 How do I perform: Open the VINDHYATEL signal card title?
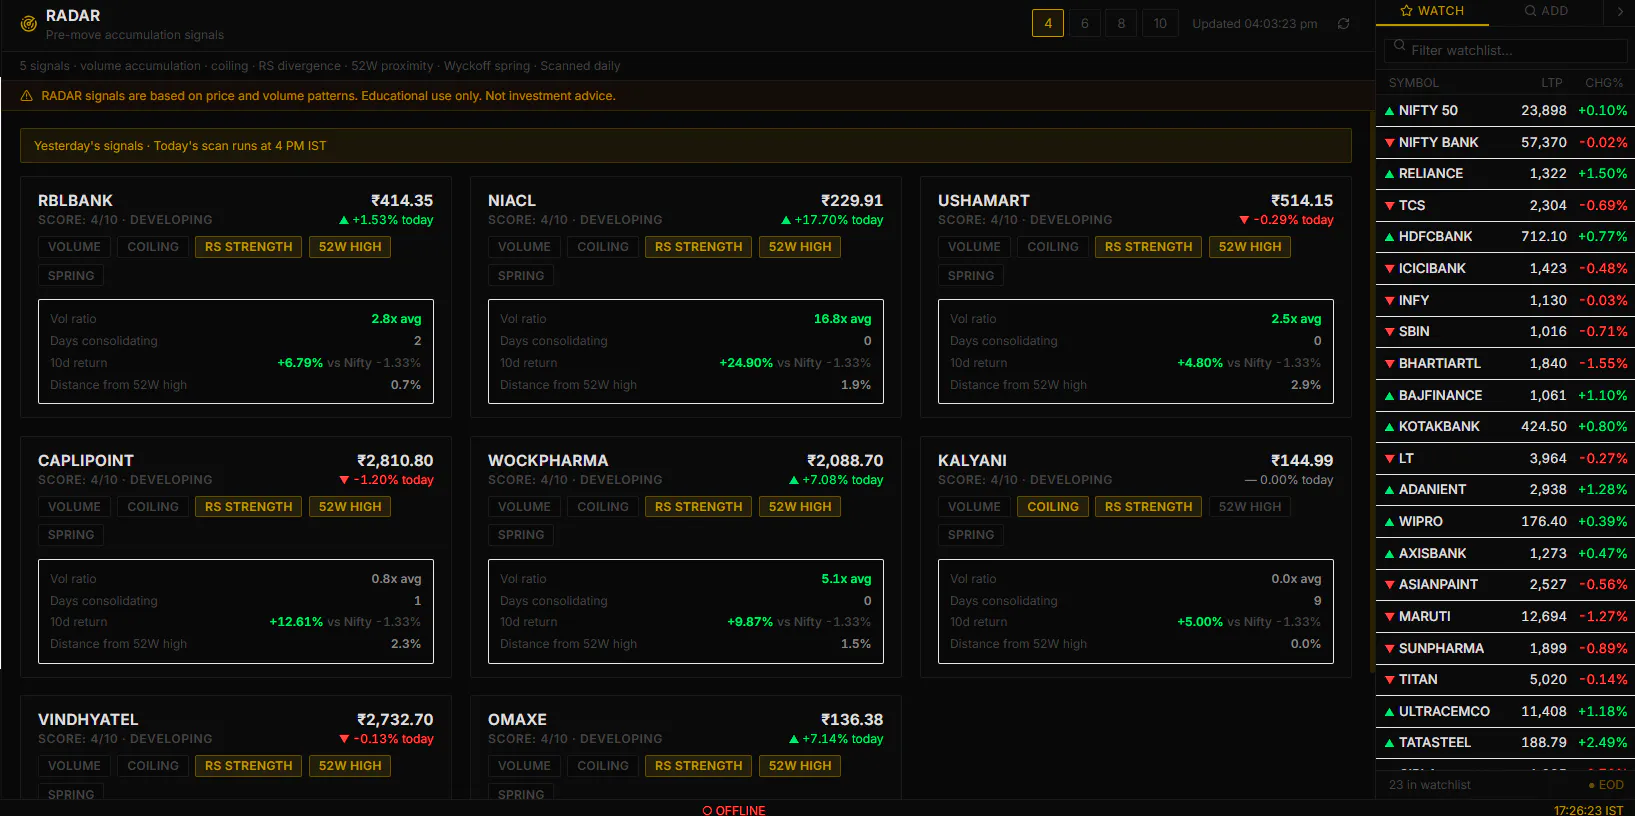pyautogui.click(x=88, y=720)
